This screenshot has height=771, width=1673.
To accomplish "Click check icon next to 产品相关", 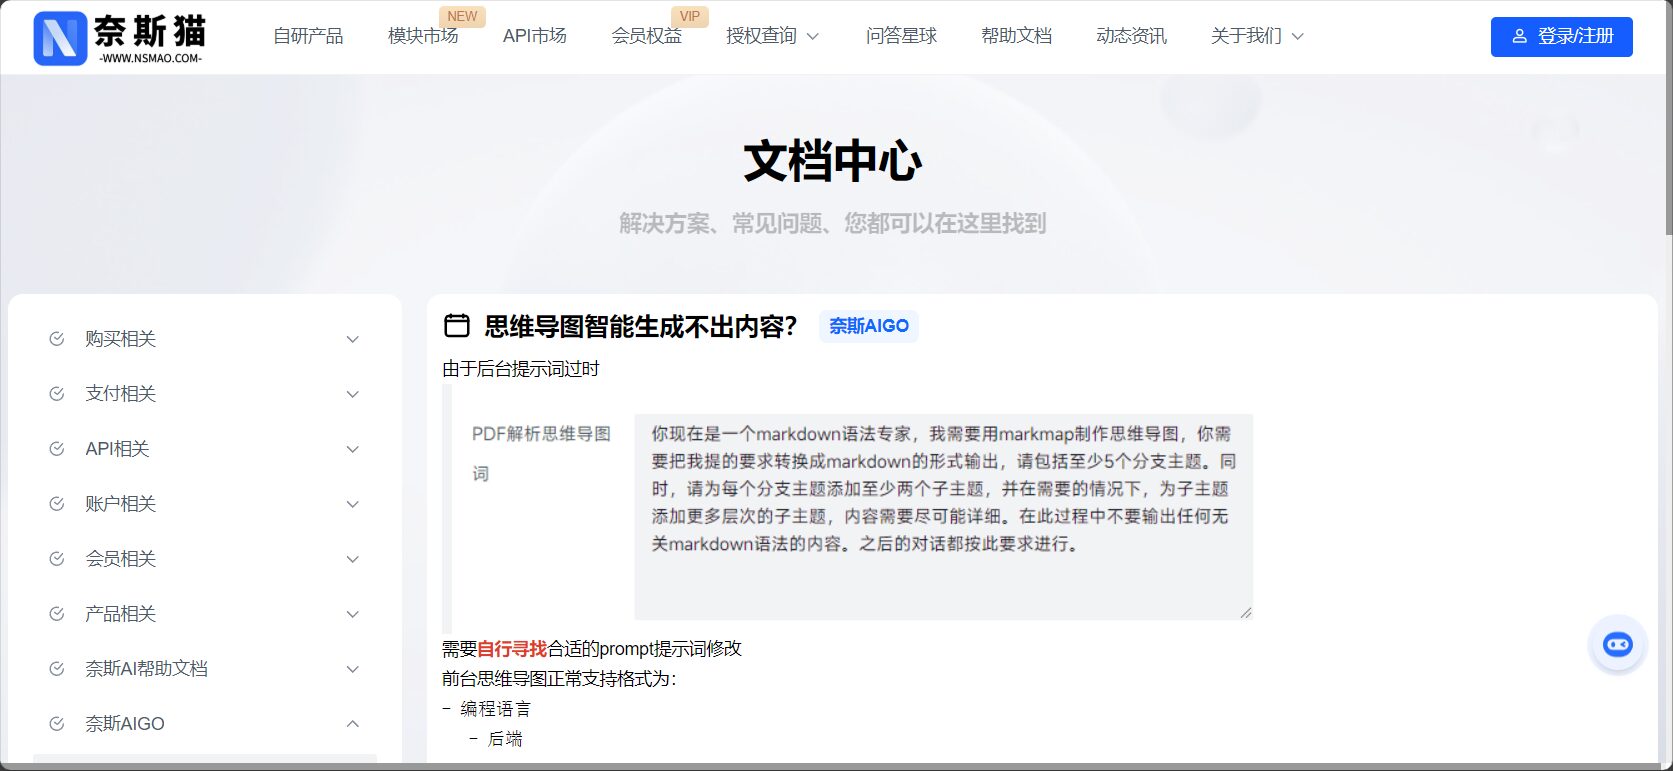I will 57,614.
